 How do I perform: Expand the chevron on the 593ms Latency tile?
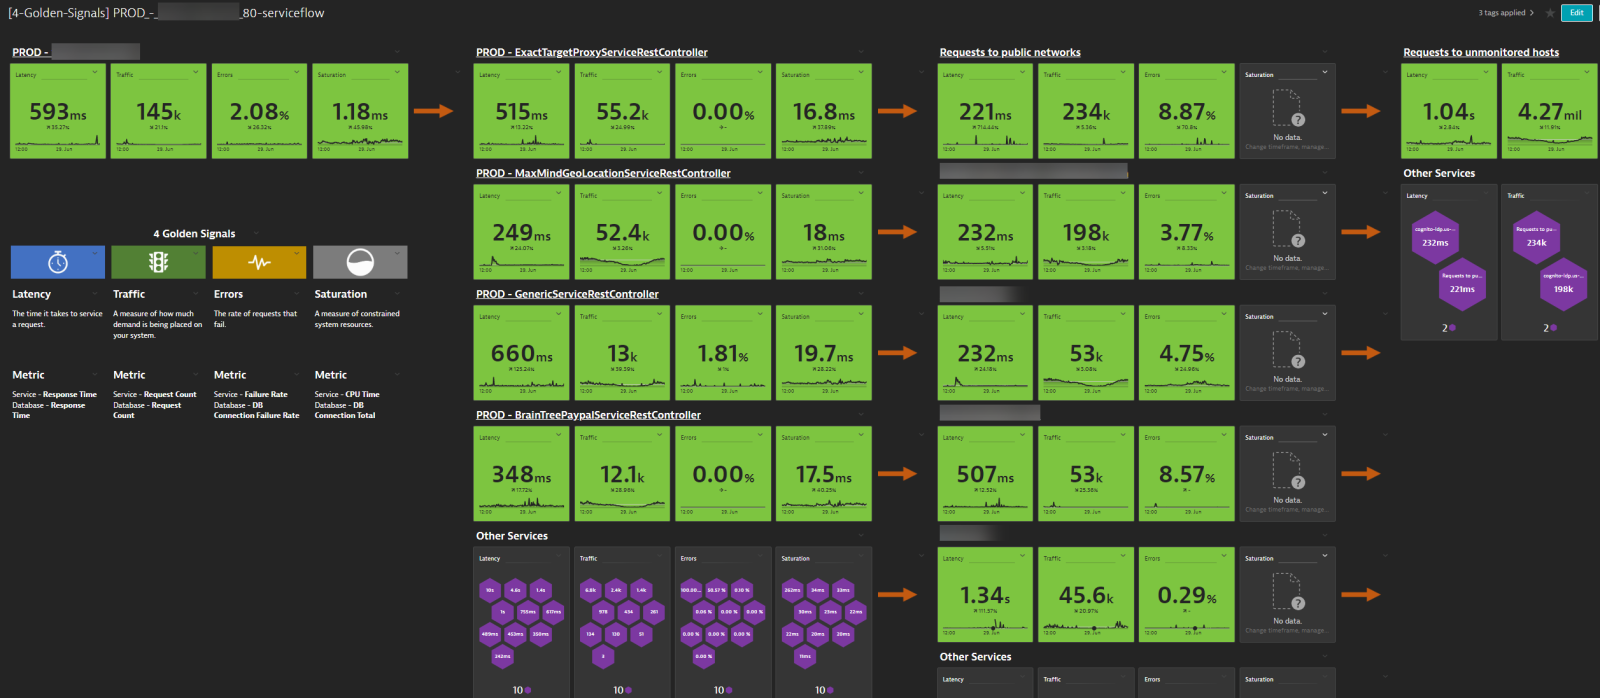point(97,73)
